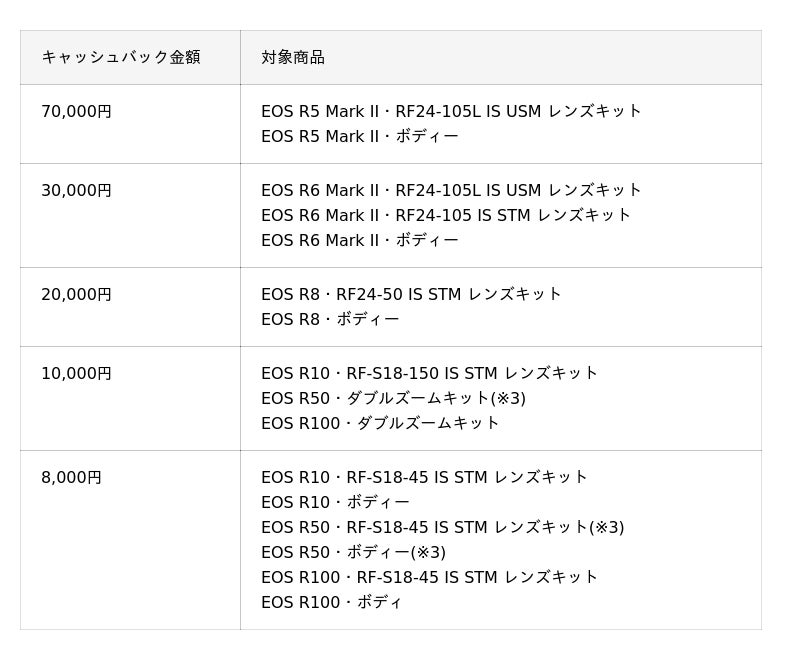Screen dimensions: 800x660
Task: Click EOS R100 ダブルズームキット entry
Action: pos(380,423)
